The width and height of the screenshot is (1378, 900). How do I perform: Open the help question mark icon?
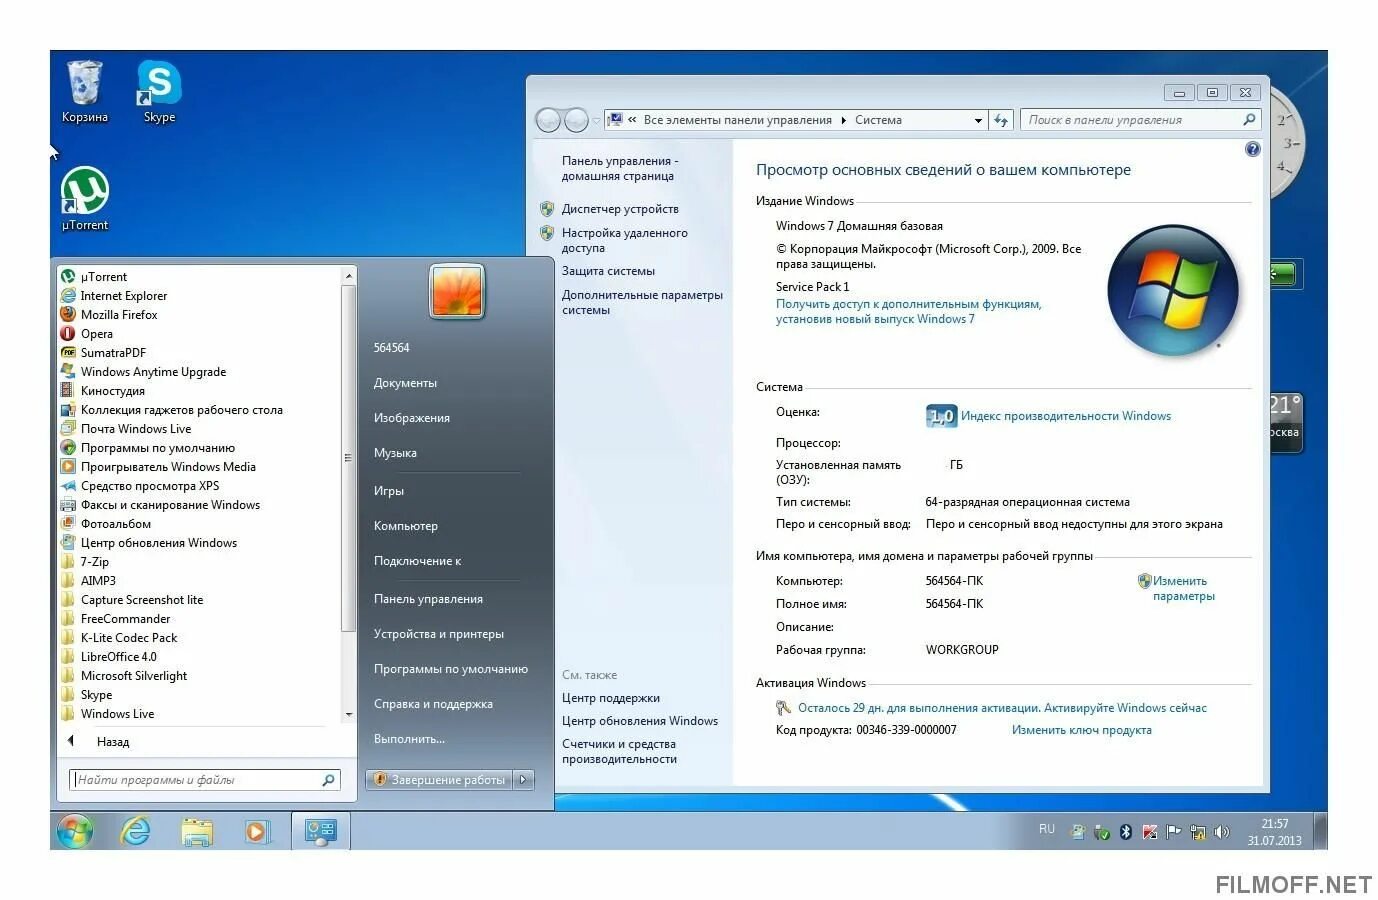point(1252,149)
